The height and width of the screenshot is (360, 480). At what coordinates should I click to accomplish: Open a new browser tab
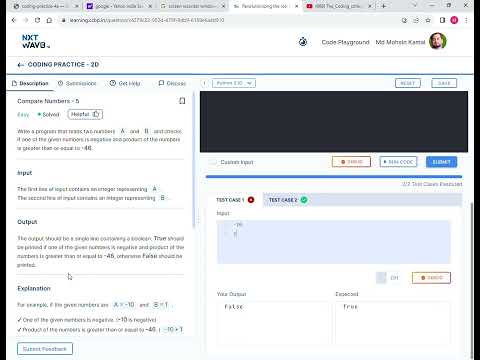[x=384, y=6]
